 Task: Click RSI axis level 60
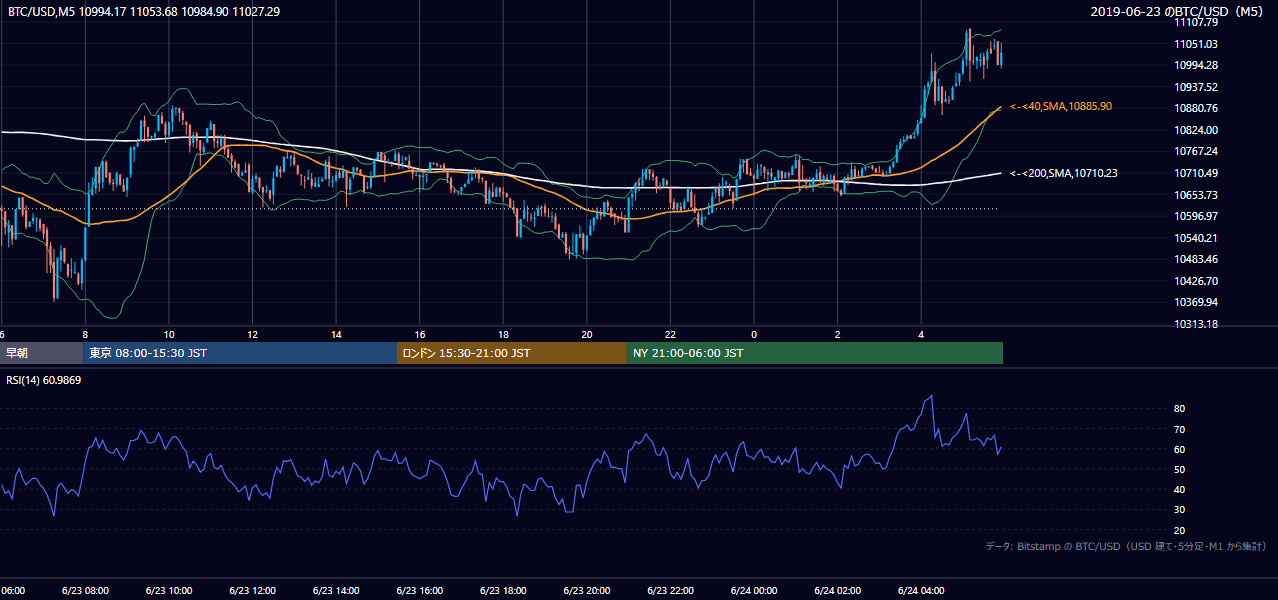click(x=1180, y=449)
